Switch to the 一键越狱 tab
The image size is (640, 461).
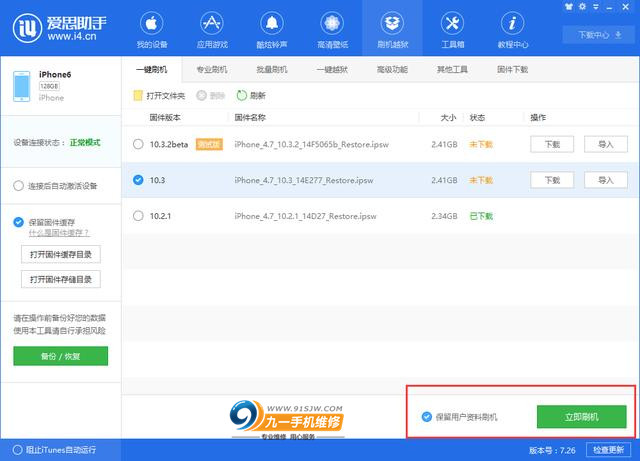[x=332, y=69]
